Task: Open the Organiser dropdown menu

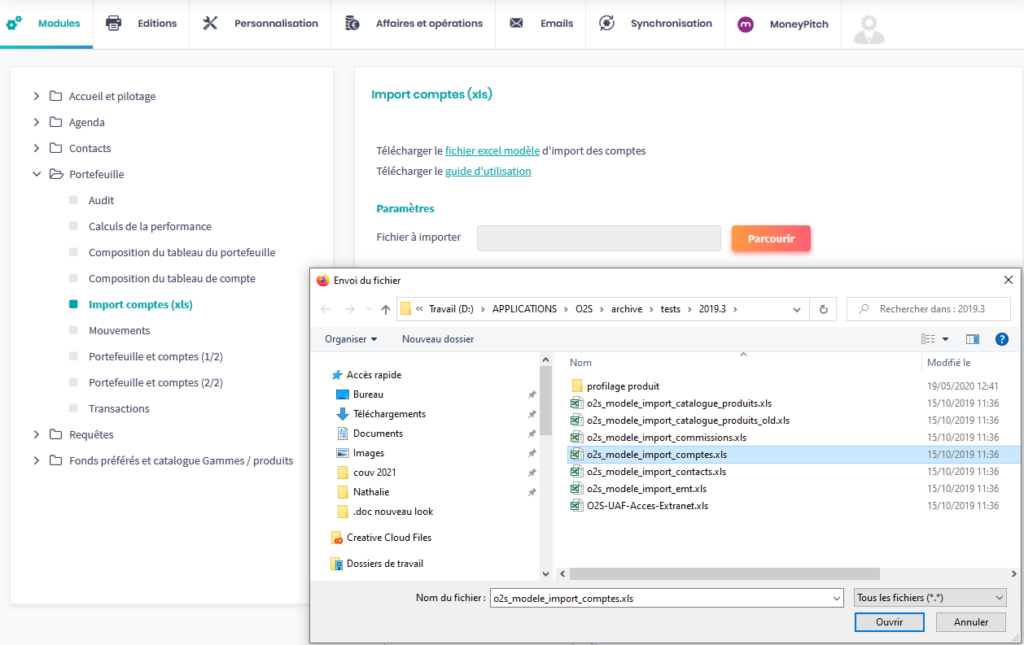Action: point(351,339)
